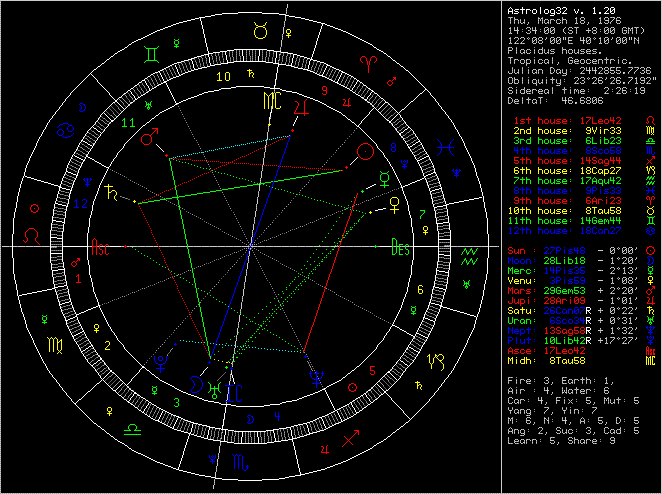Click the red Leo sign glyph on the wheel
The image size is (662, 494).
pos(31,236)
